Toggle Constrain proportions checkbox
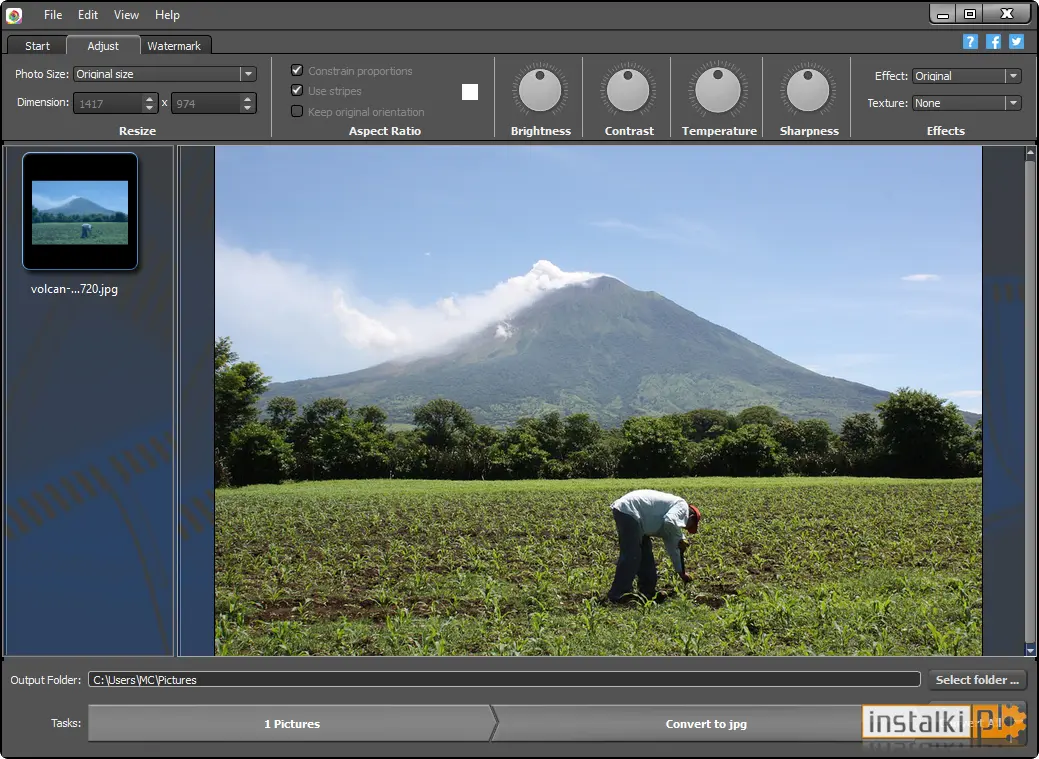This screenshot has width=1039, height=759. [297, 70]
